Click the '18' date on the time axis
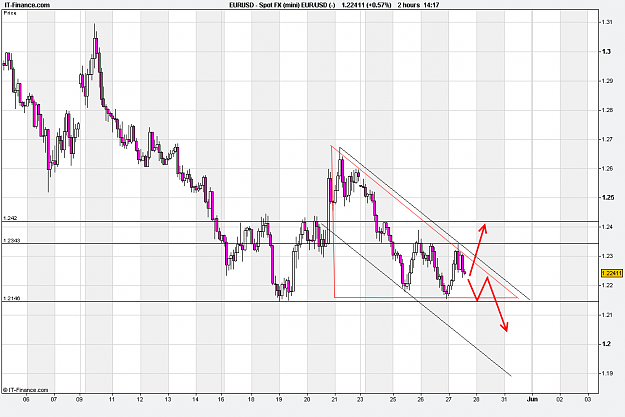Screen dimensions: 625x417 pos(251,399)
